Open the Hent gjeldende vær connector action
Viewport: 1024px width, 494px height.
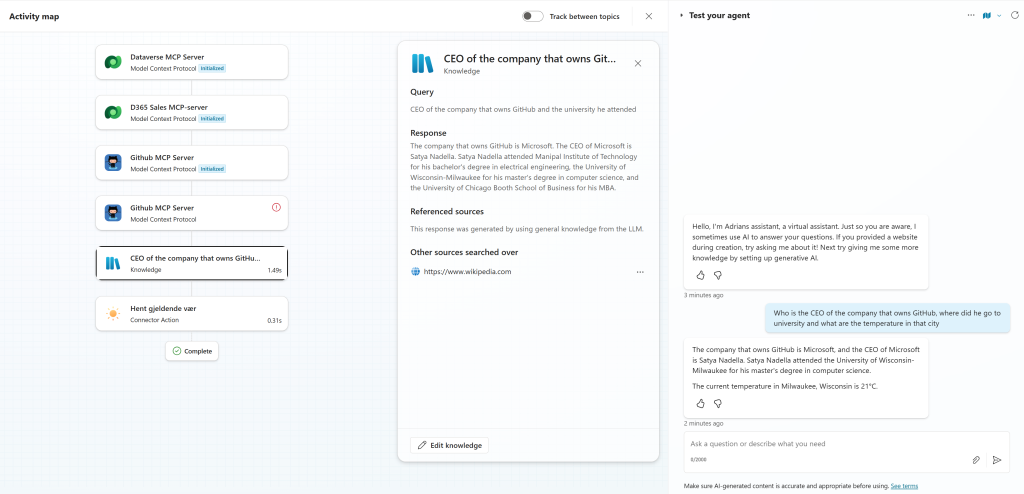pos(191,314)
